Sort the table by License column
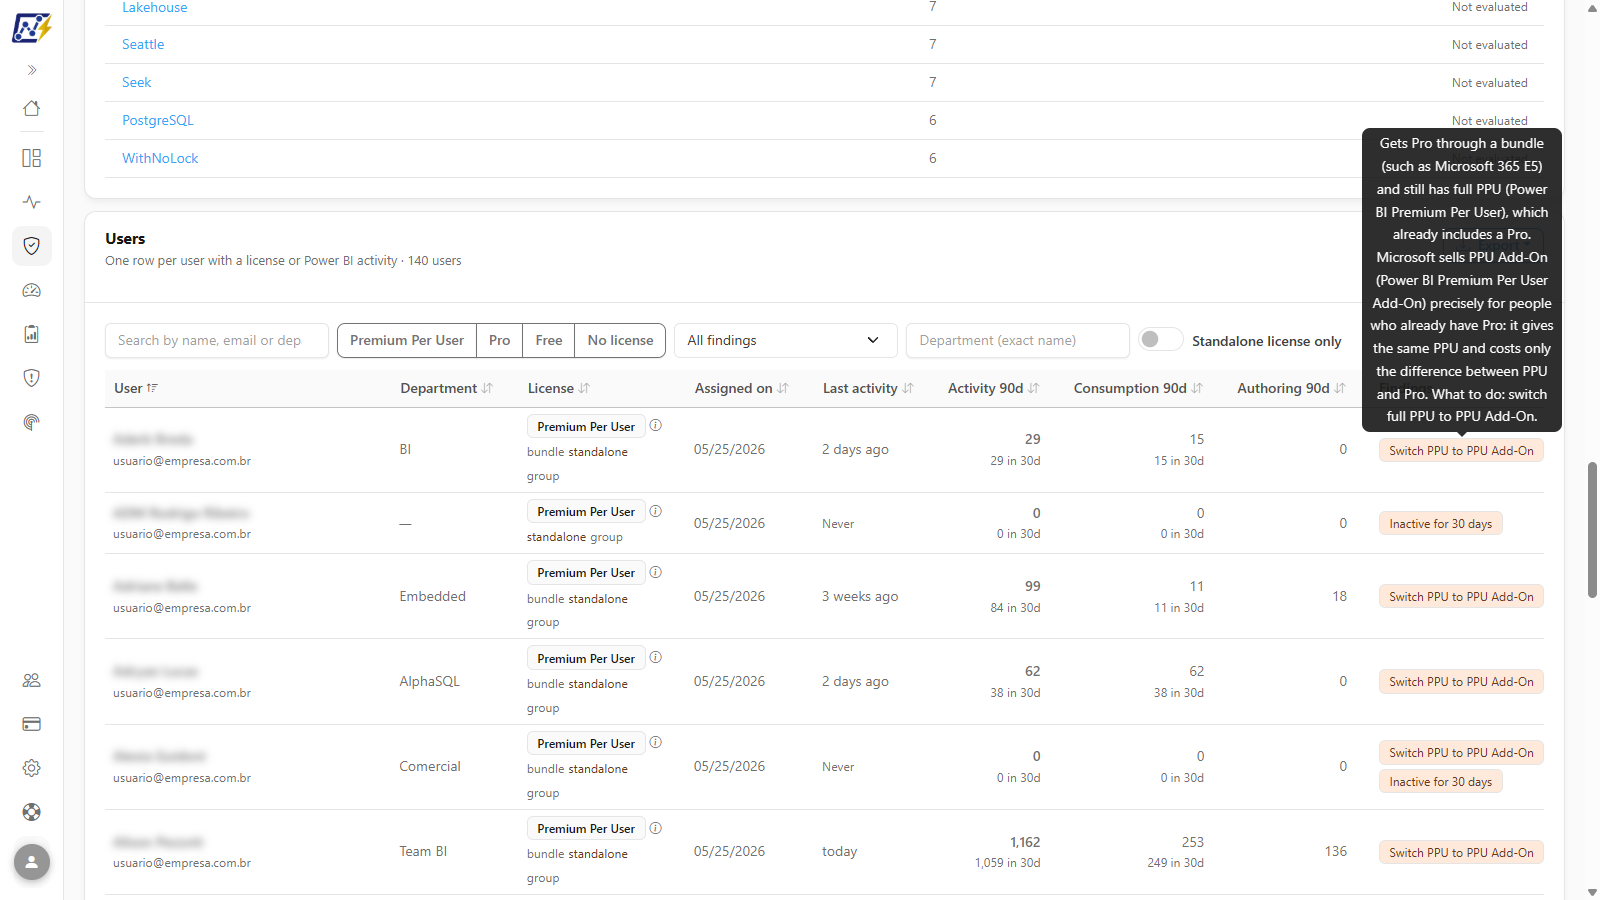This screenshot has width=1600, height=900. [x=559, y=388]
